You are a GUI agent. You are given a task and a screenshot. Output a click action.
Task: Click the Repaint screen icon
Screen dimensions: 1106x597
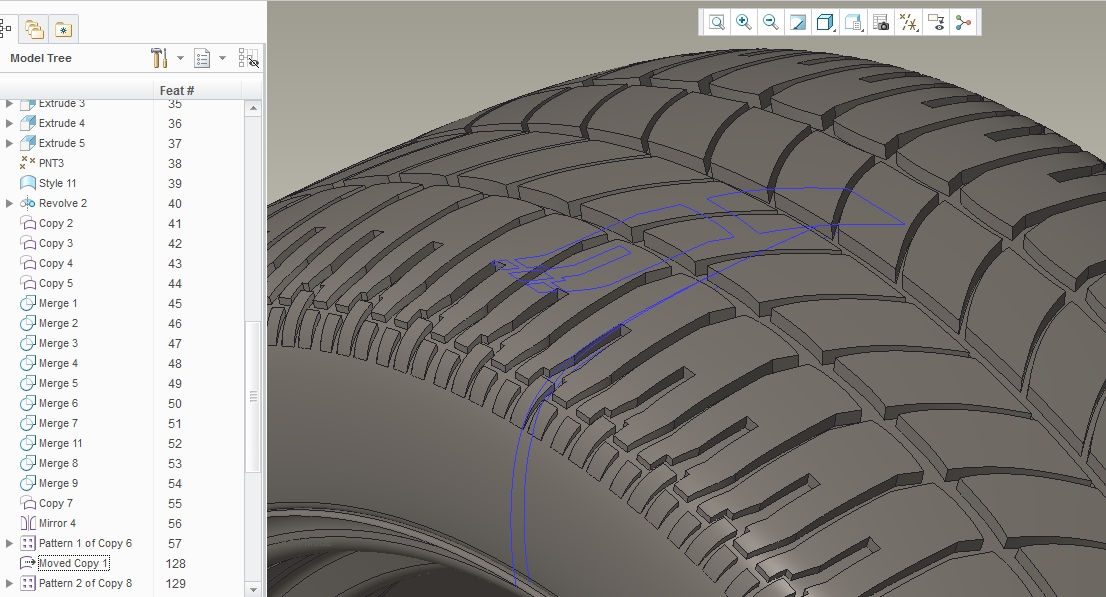[x=798, y=23]
